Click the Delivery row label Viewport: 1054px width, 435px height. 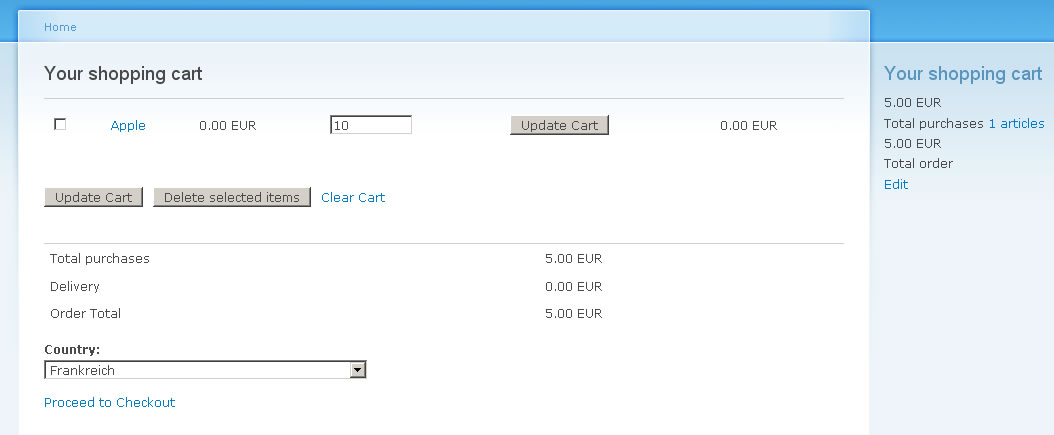point(75,286)
